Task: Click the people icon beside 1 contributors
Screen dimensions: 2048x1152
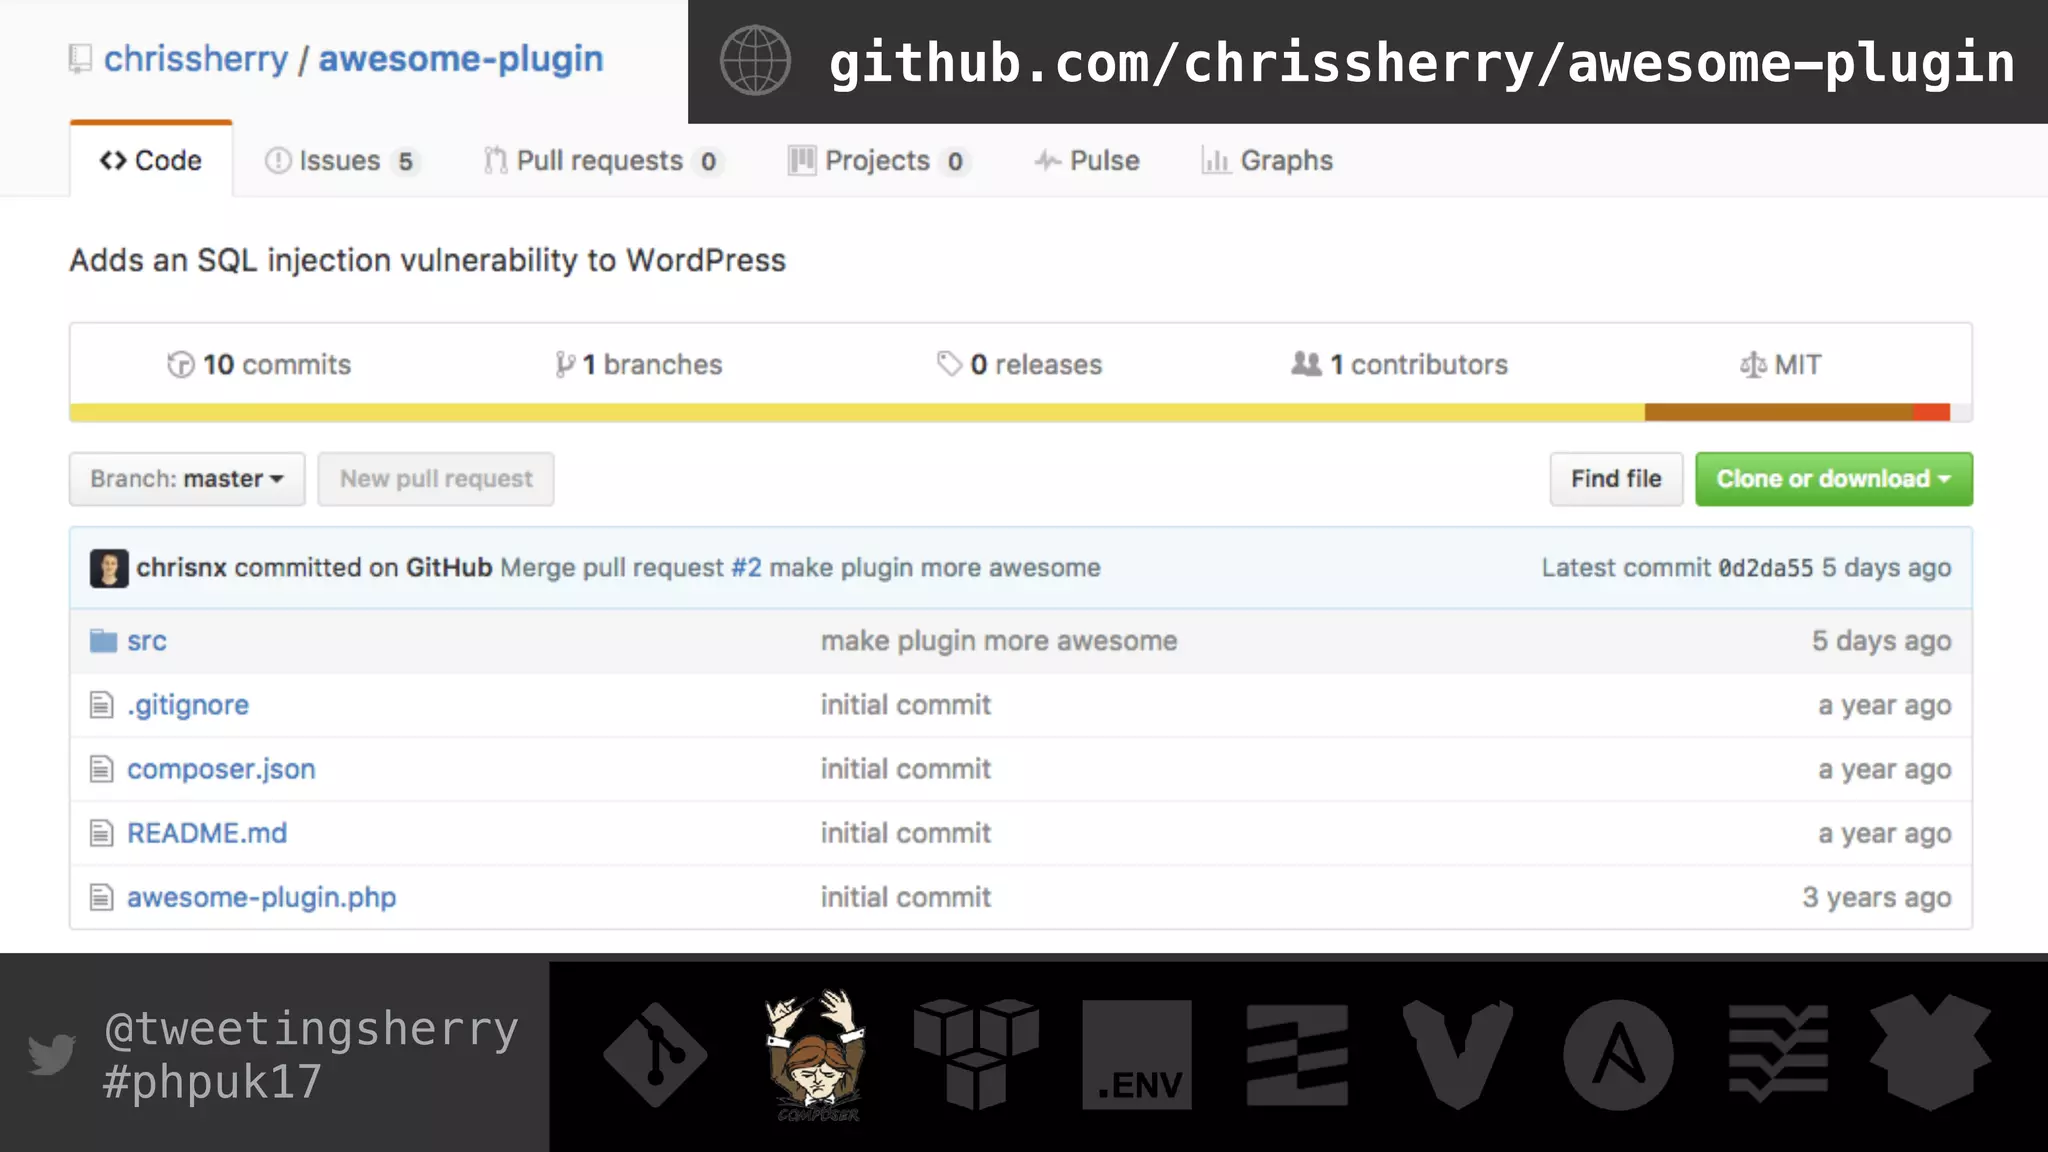Action: (1306, 364)
